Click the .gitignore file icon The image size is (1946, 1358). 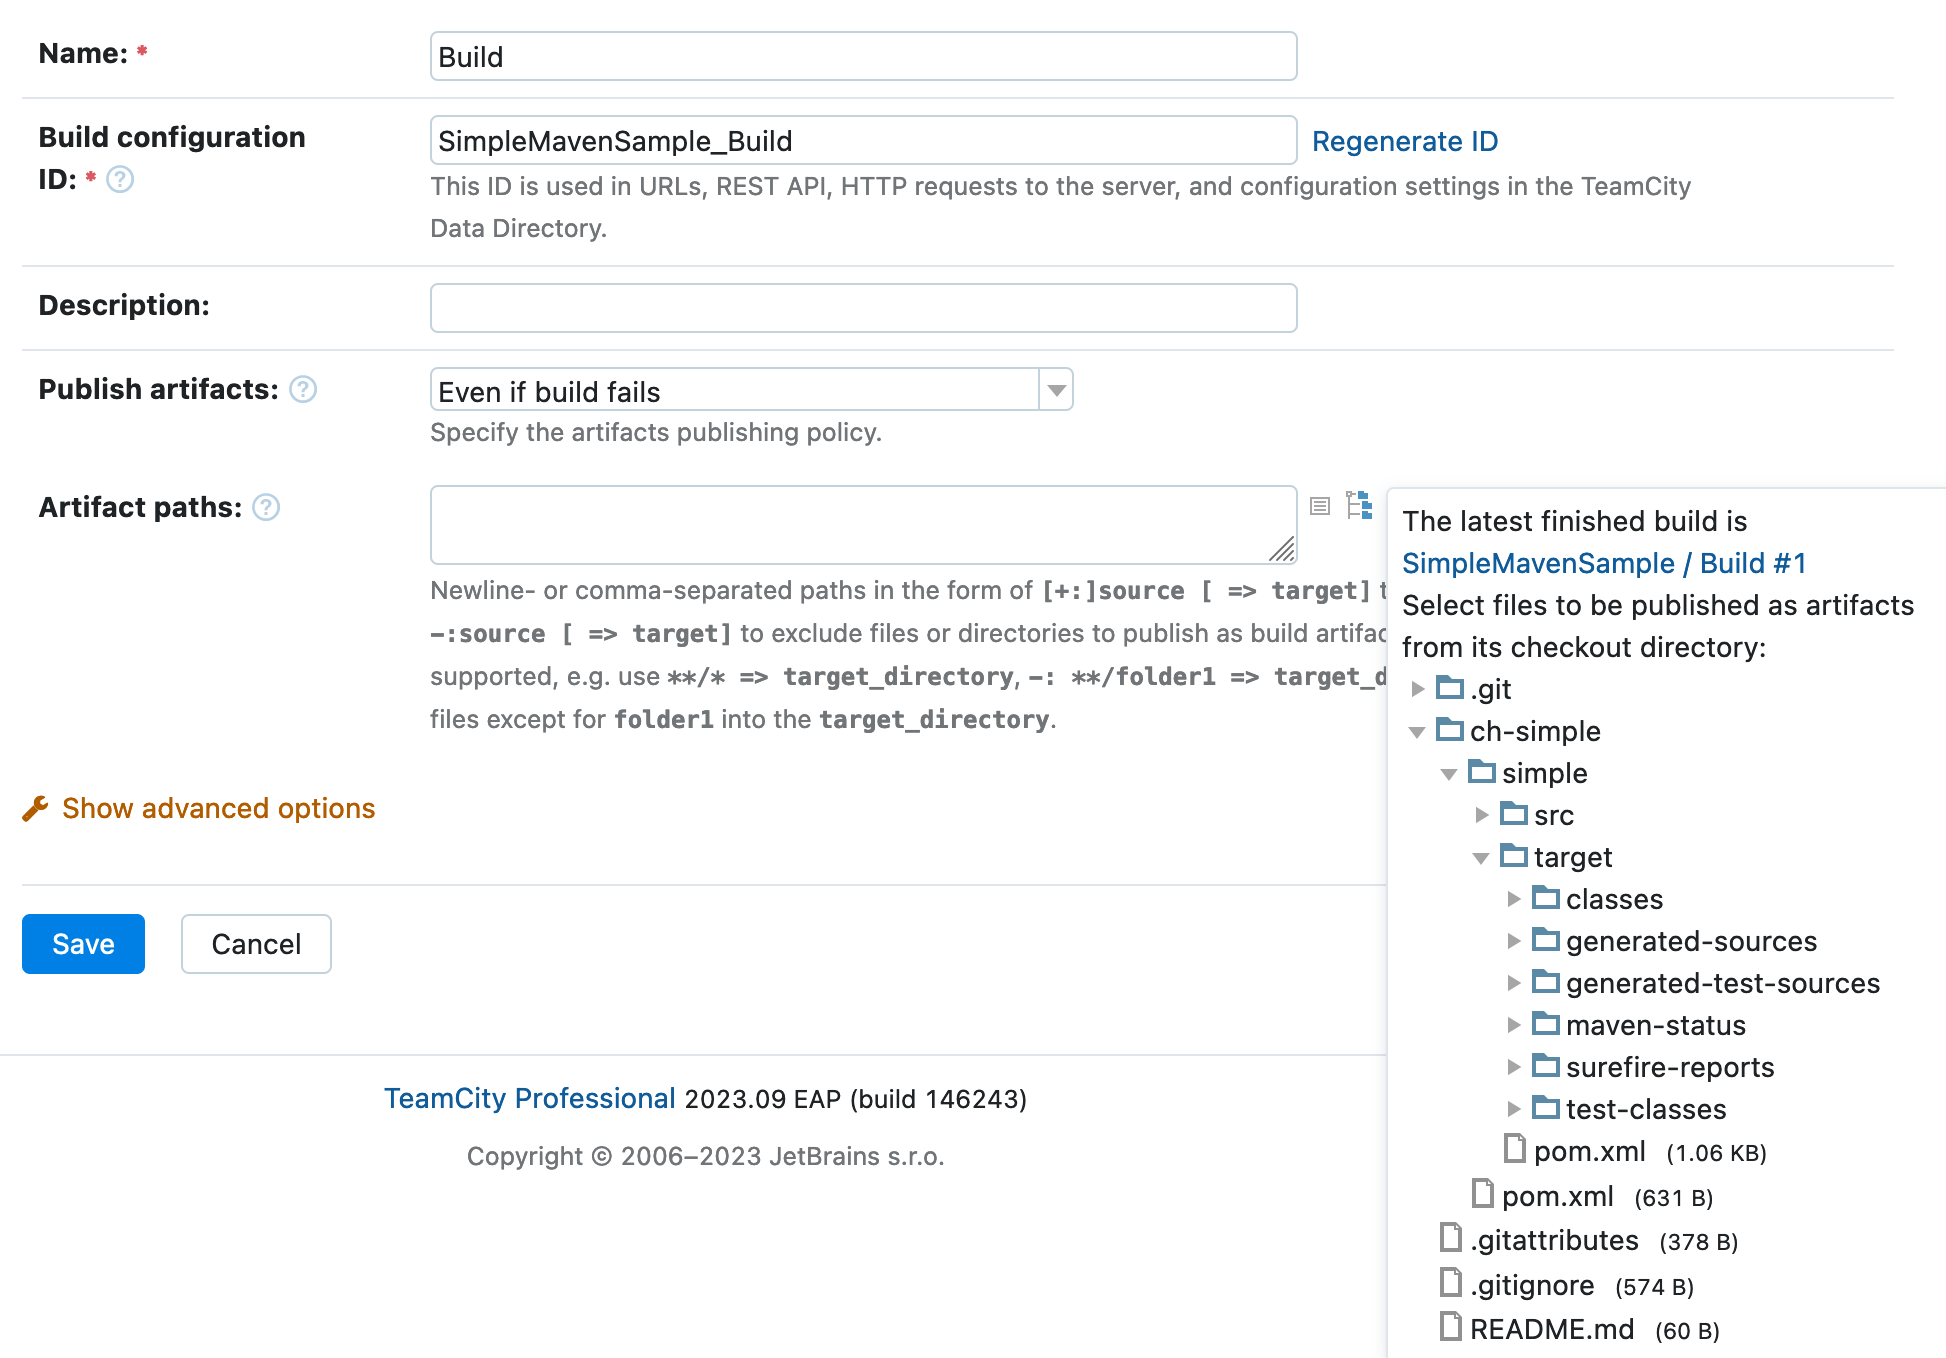1450,1282
